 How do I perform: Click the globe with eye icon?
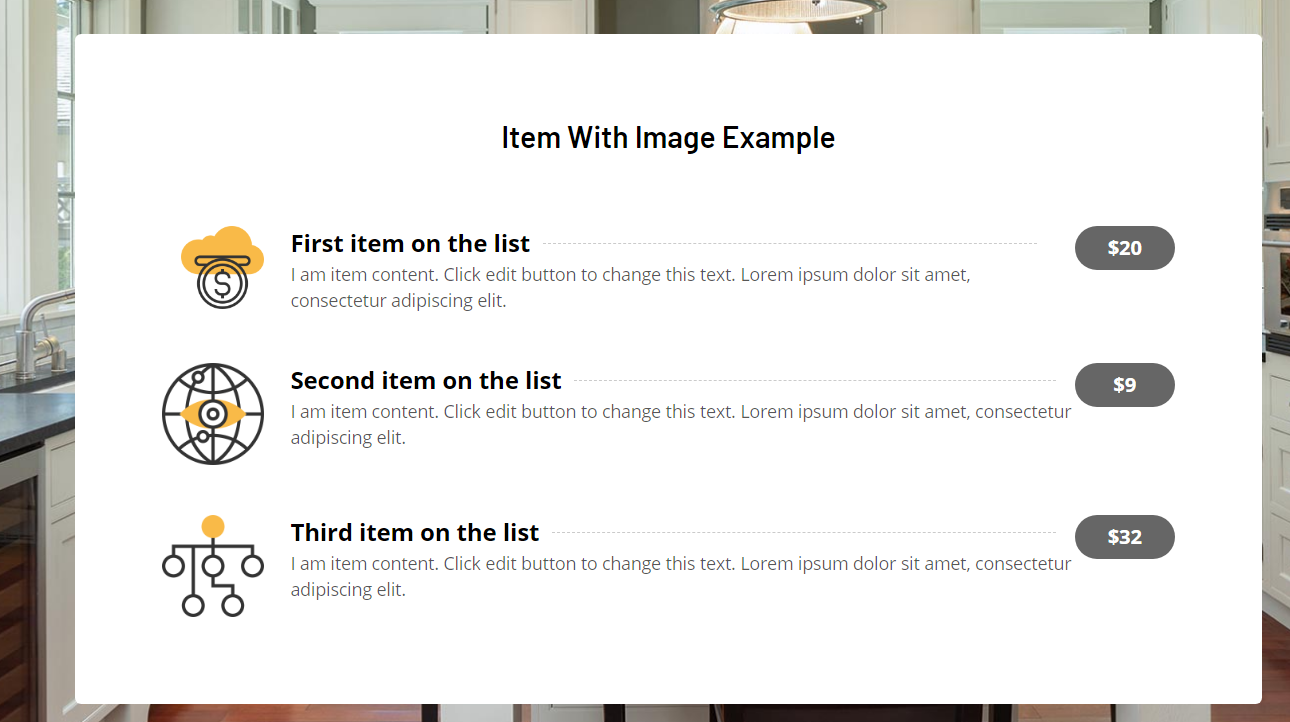coord(213,414)
